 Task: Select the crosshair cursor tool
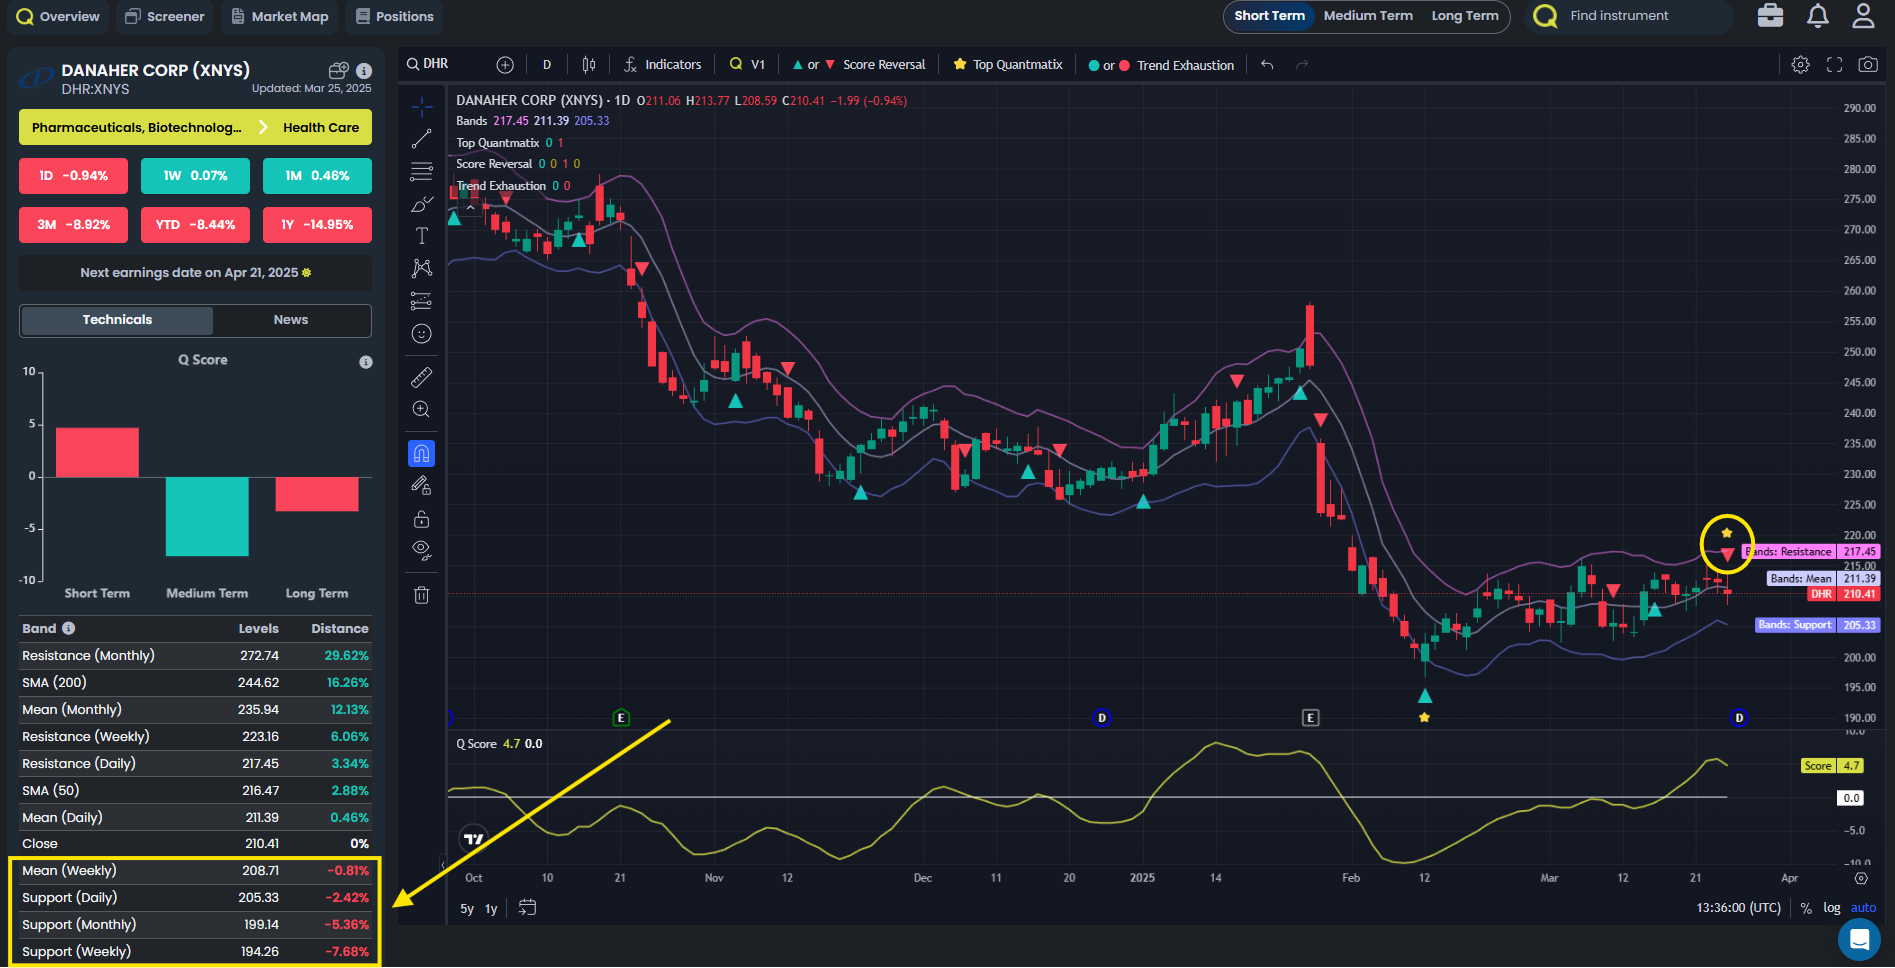click(422, 107)
